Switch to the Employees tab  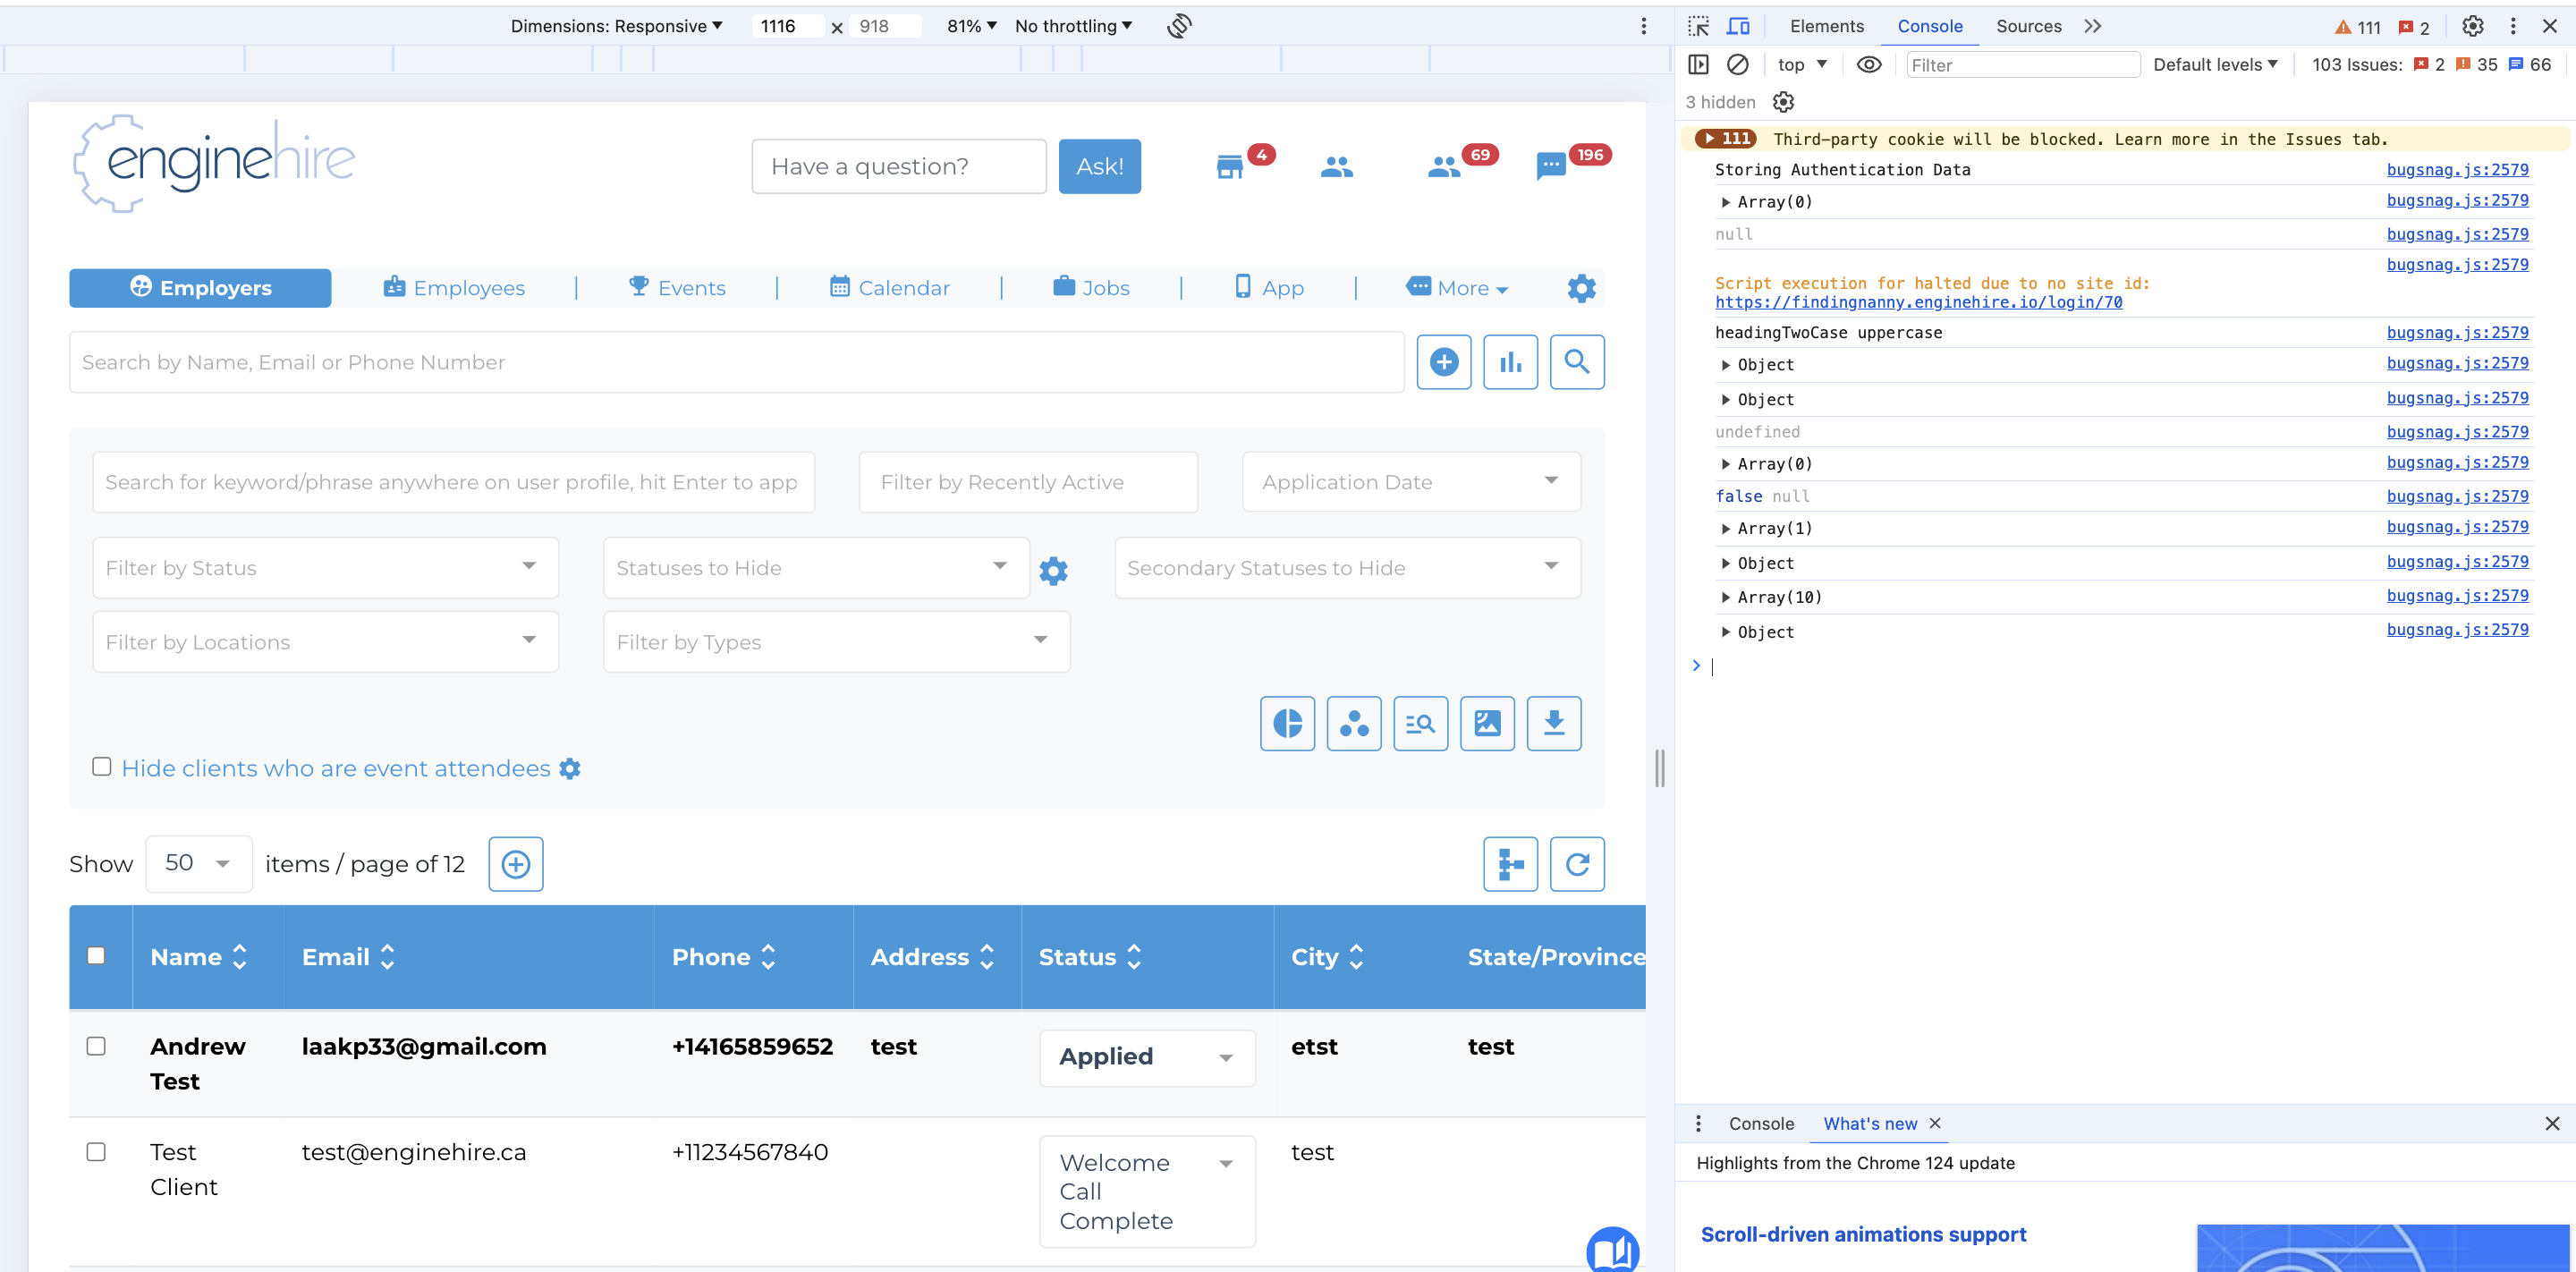pos(468,288)
